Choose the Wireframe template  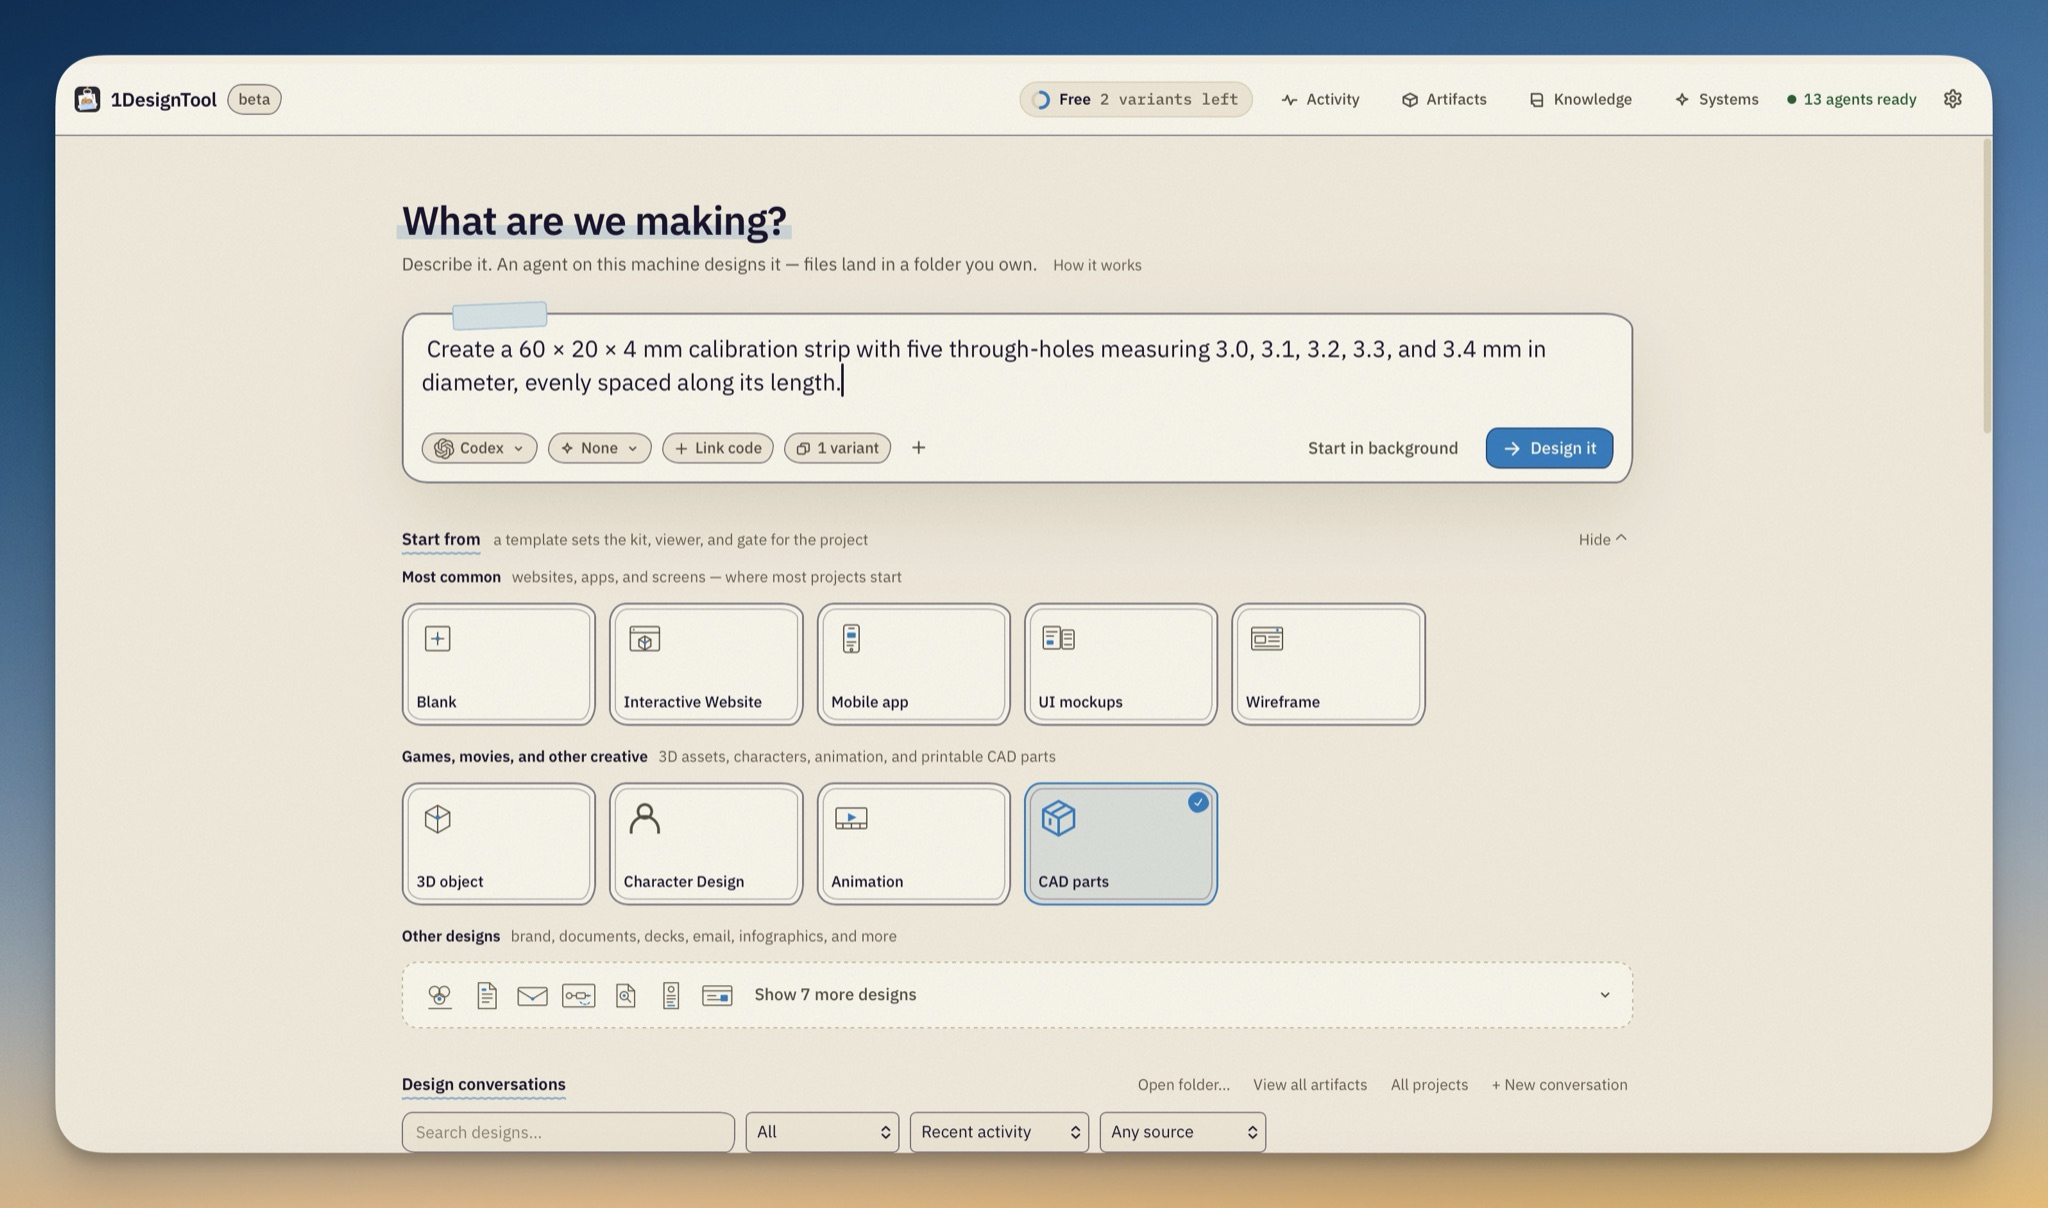1328,664
